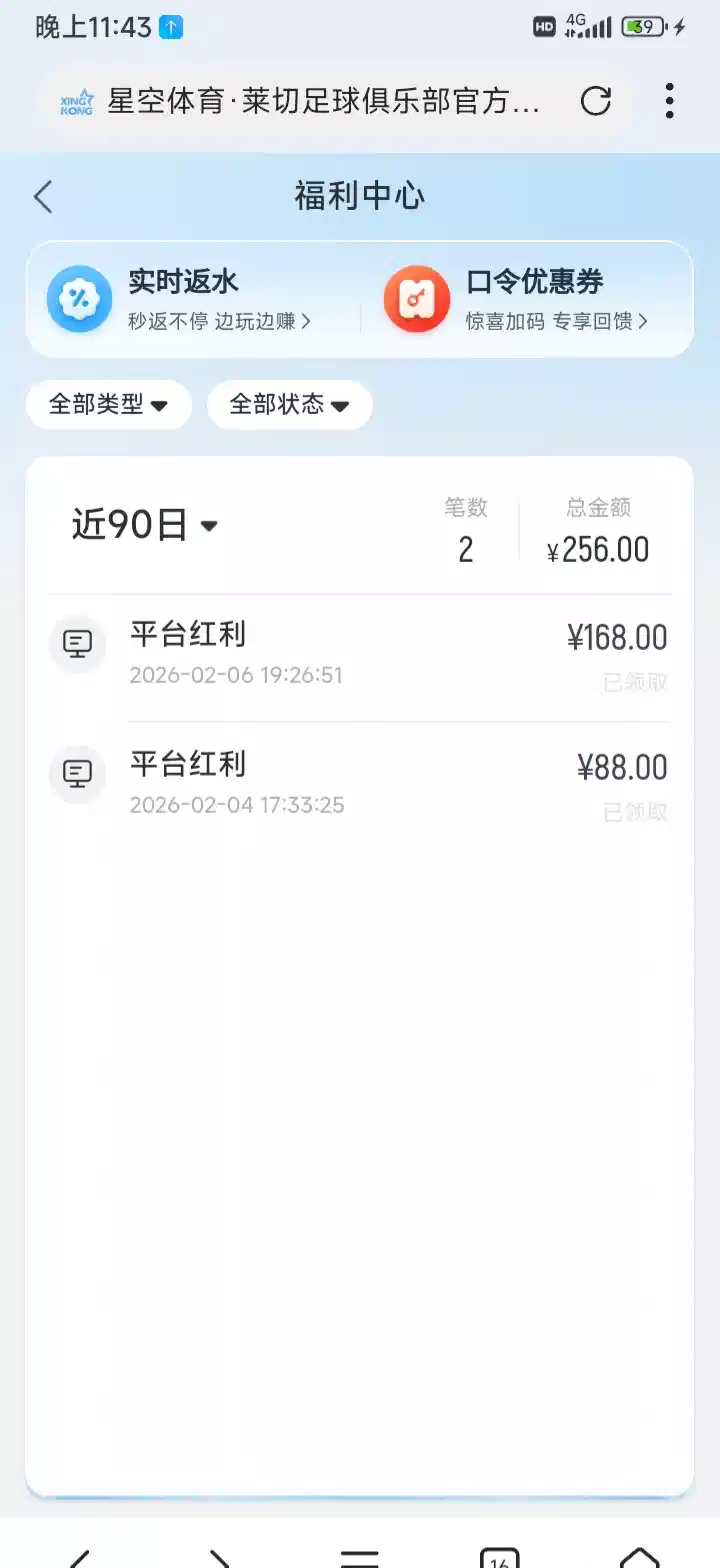The width and height of the screenshot is (720, 1568).
Task: Tap the icon of the ¥88.00 平台红利 record
Action: 78,773
